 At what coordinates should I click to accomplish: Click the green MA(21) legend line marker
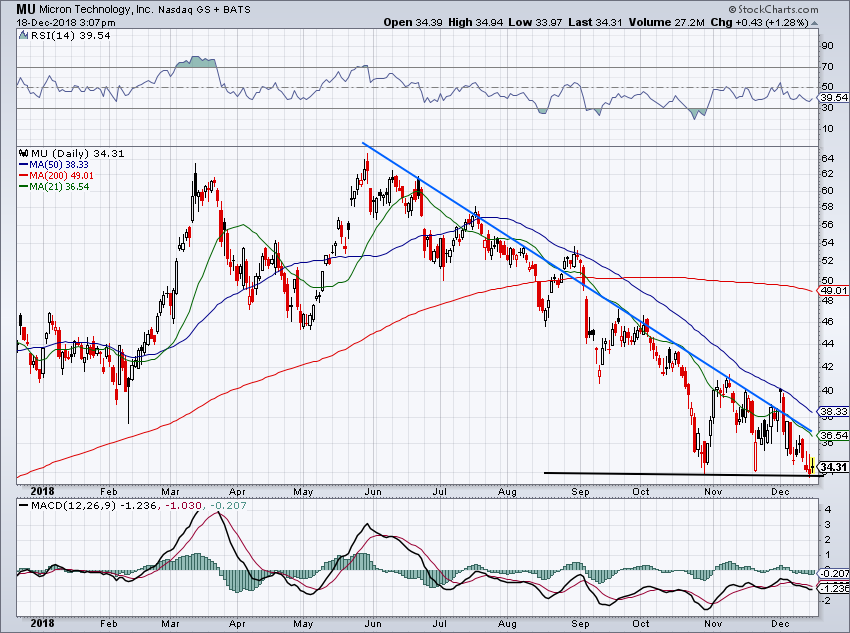23,186
